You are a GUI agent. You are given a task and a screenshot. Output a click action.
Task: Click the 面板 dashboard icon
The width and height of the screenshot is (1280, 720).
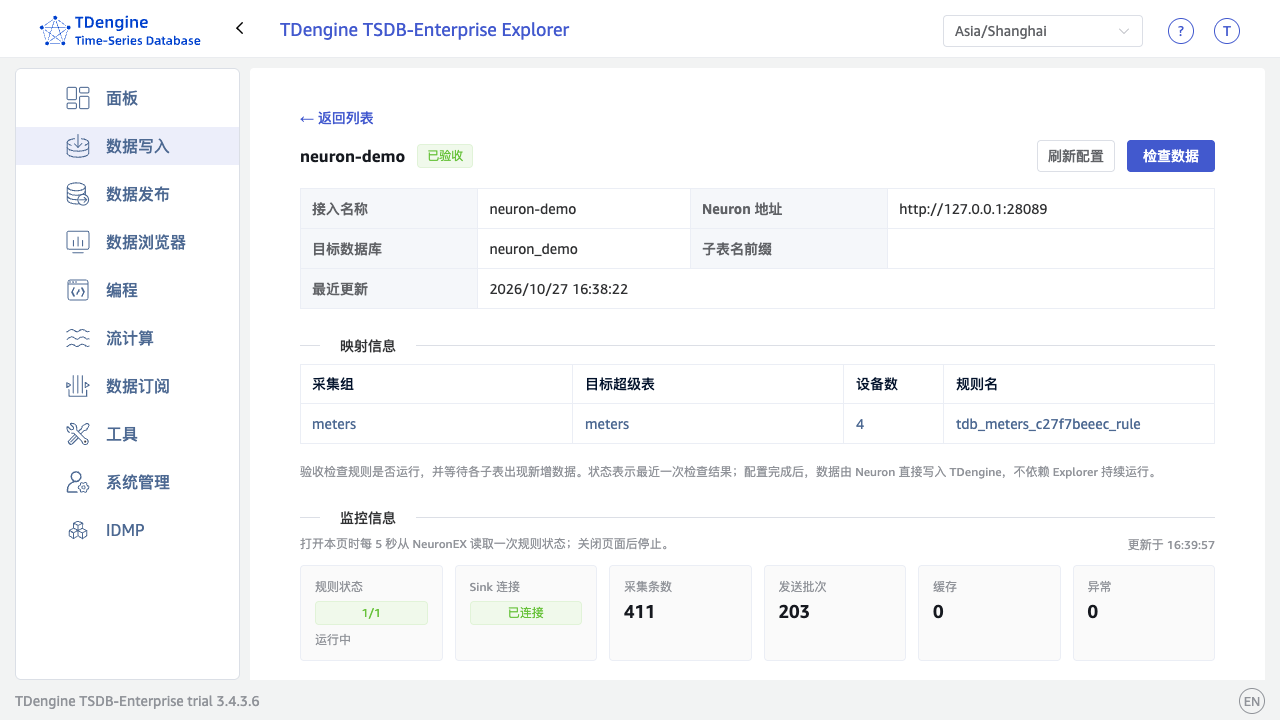[x=78, y=98]
